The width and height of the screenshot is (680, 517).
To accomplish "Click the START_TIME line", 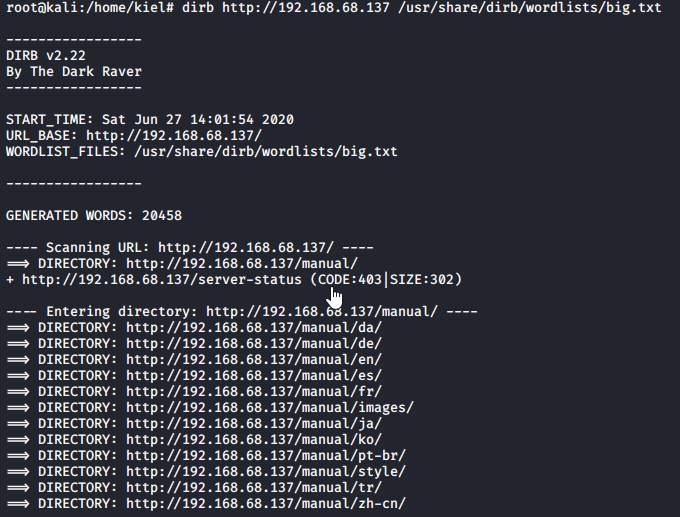I will click(150, 119).
